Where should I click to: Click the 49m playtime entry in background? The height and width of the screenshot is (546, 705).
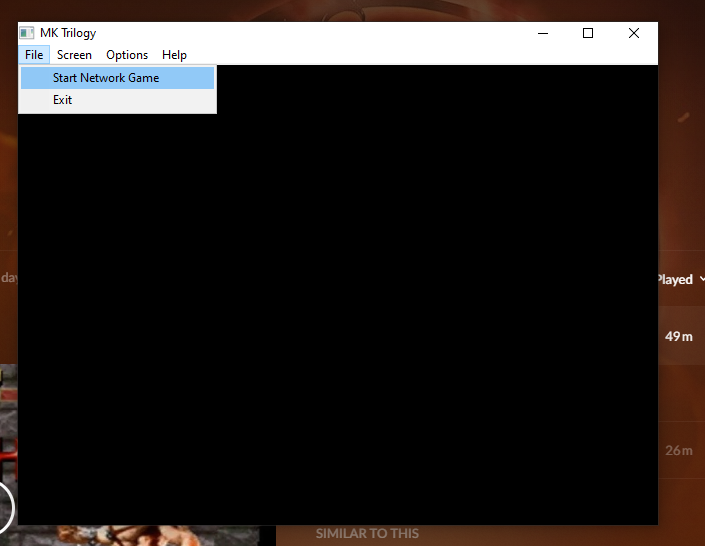pyautogui.click(x=678, y=336)
